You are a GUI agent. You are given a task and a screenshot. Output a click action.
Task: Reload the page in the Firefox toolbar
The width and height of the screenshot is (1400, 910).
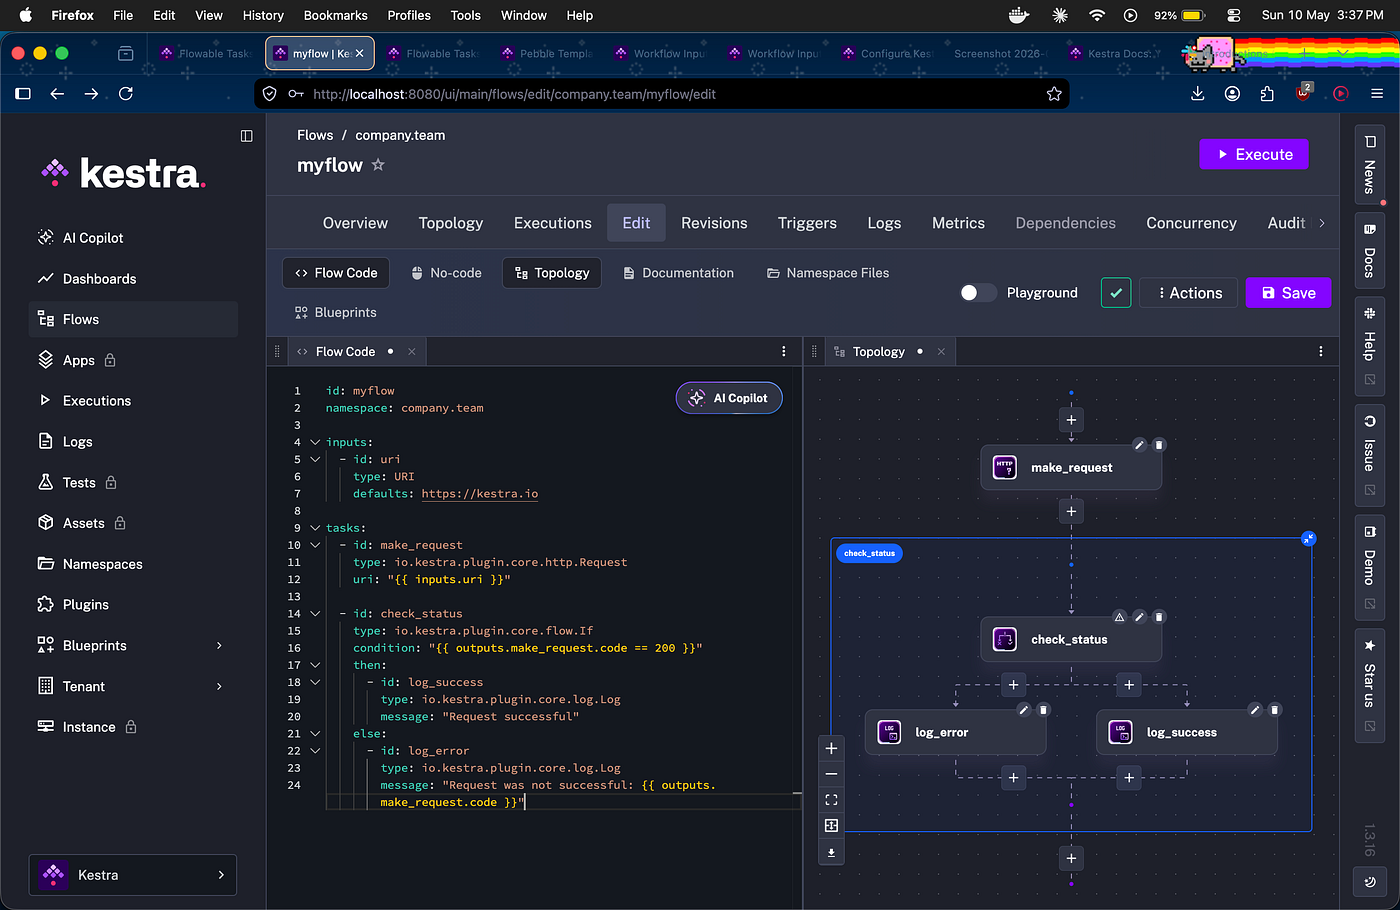[x=126, y=94]
